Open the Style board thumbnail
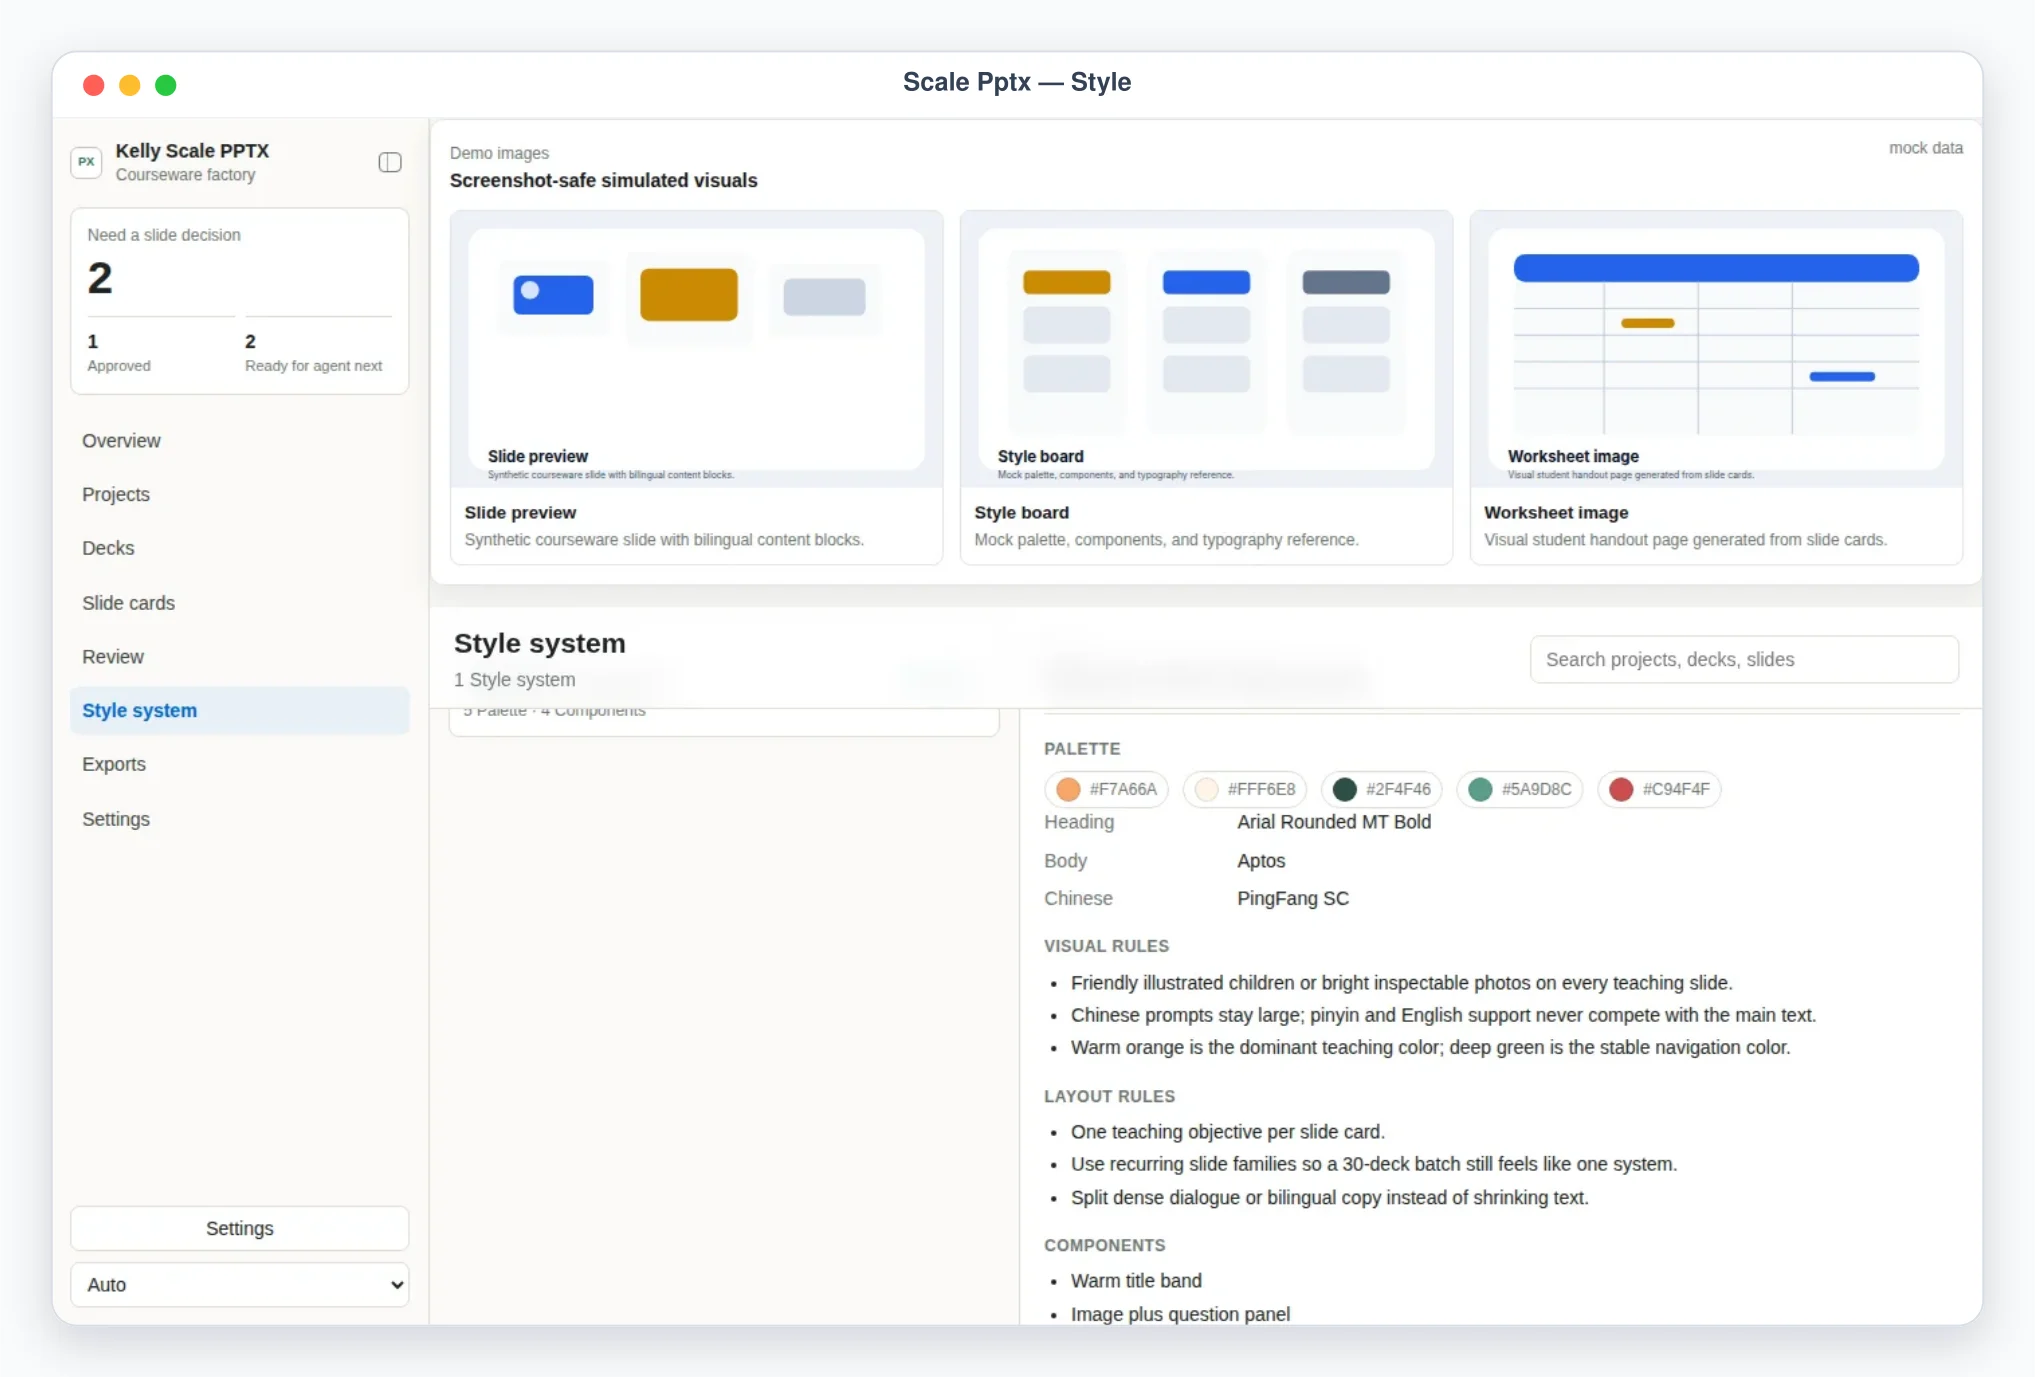The image size is (2035, 1377). 1206,350
